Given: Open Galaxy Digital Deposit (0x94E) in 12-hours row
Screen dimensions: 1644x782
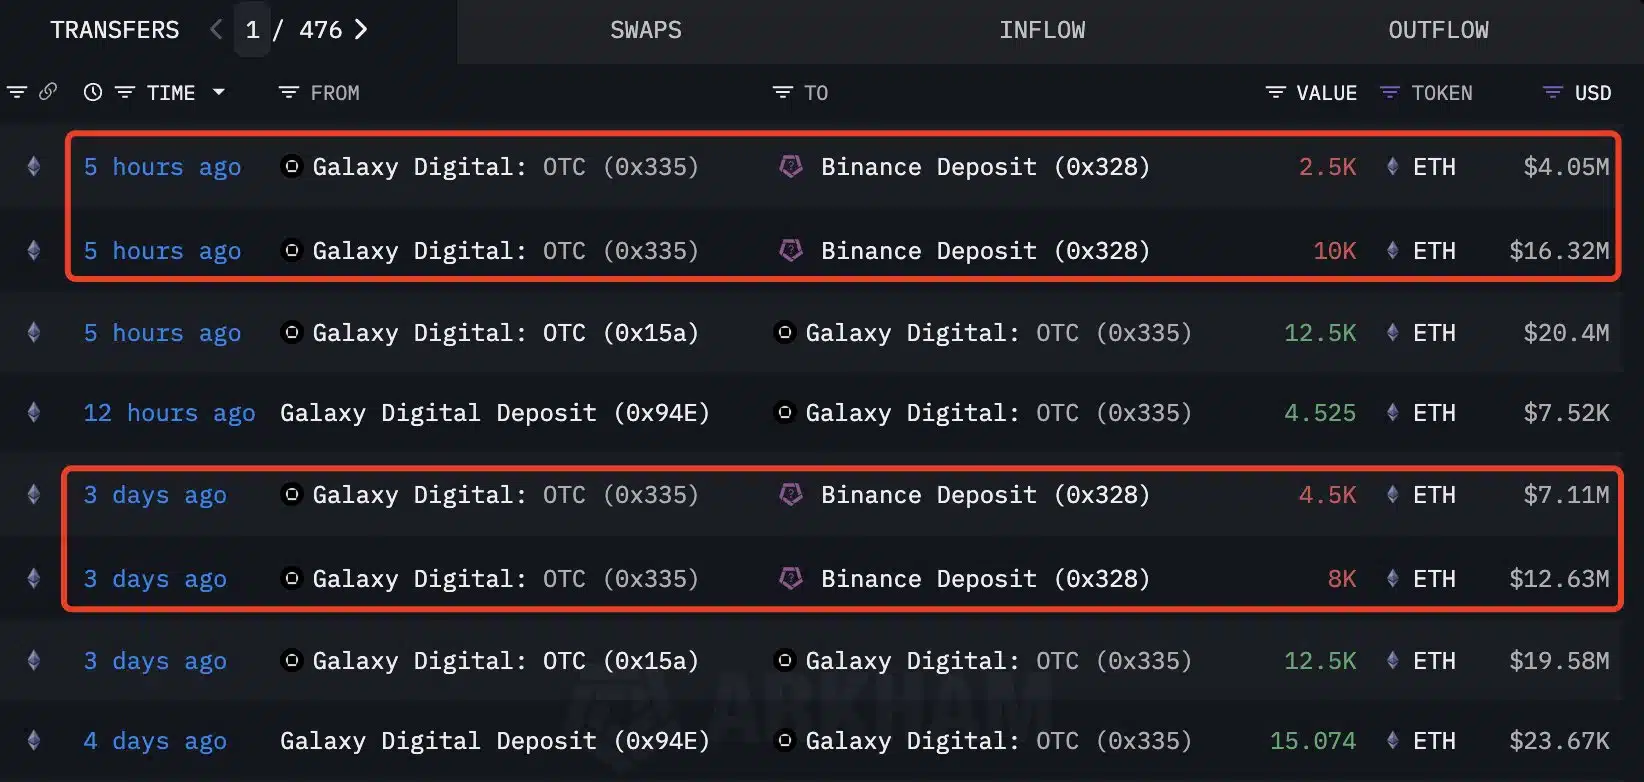Looking at the screenshot, I should pyautogui.click(x=495, y=413).
